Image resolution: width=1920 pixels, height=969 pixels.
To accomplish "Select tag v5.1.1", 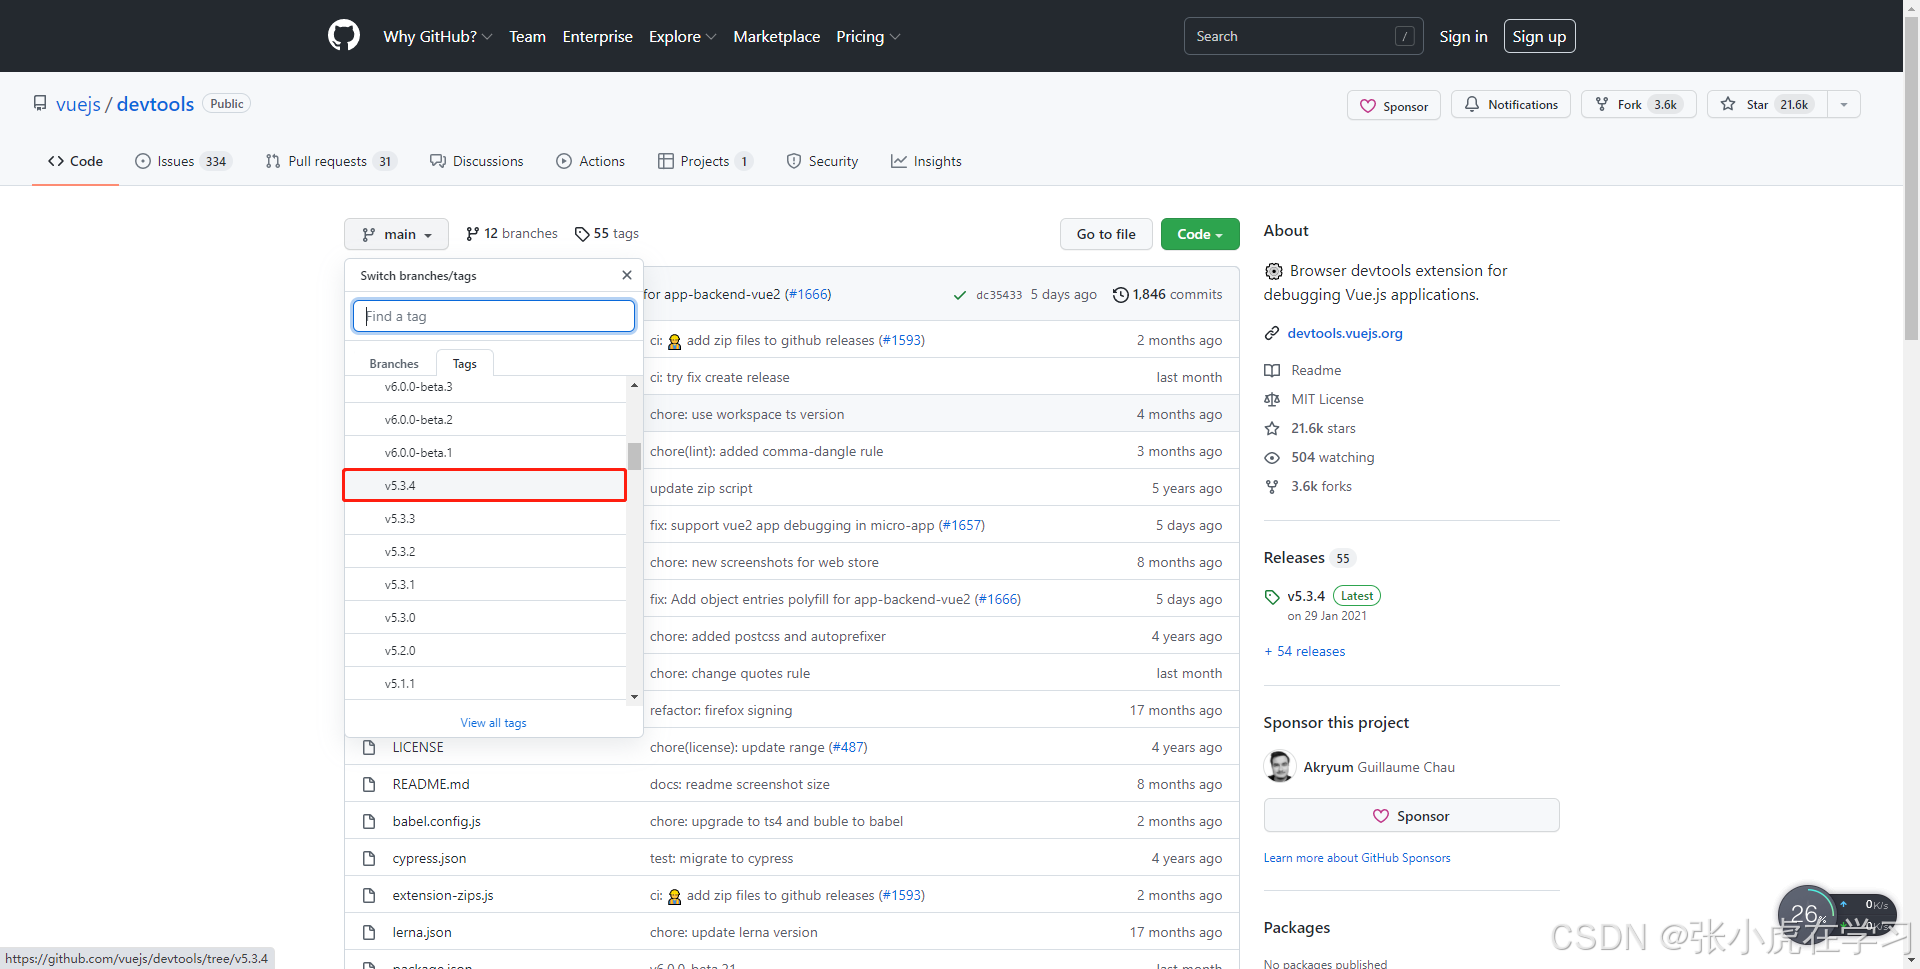I will pos(486,683).
